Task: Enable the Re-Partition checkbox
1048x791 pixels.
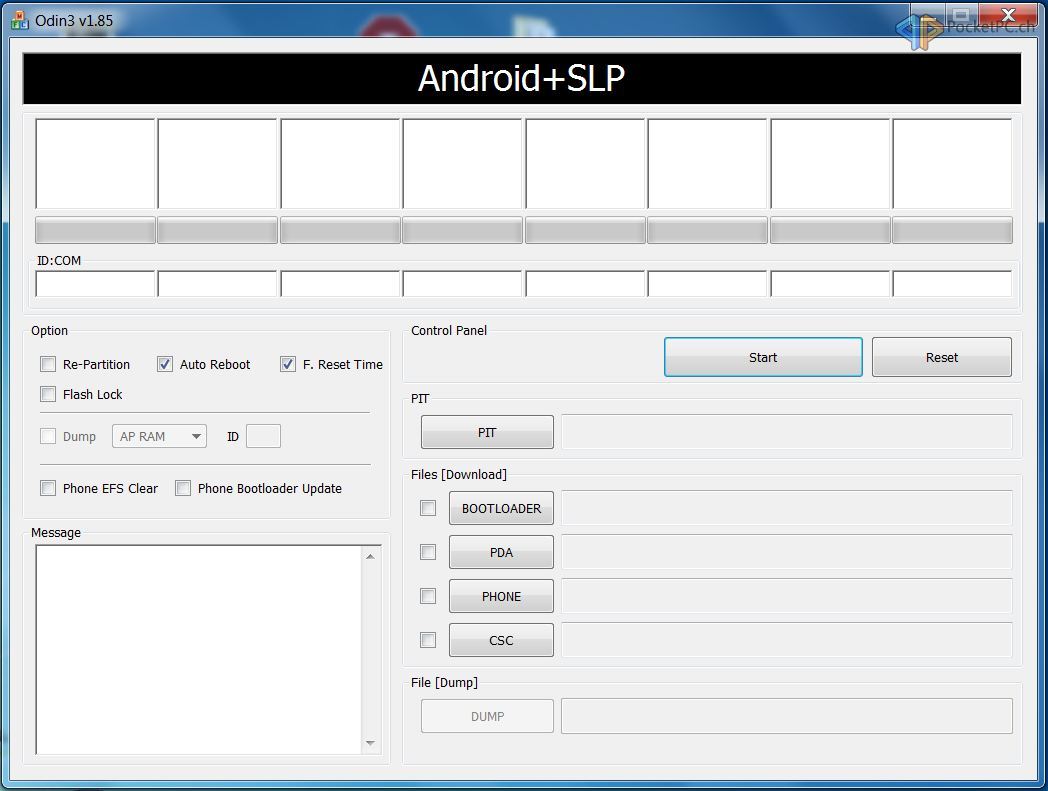Action: [47, 364]
